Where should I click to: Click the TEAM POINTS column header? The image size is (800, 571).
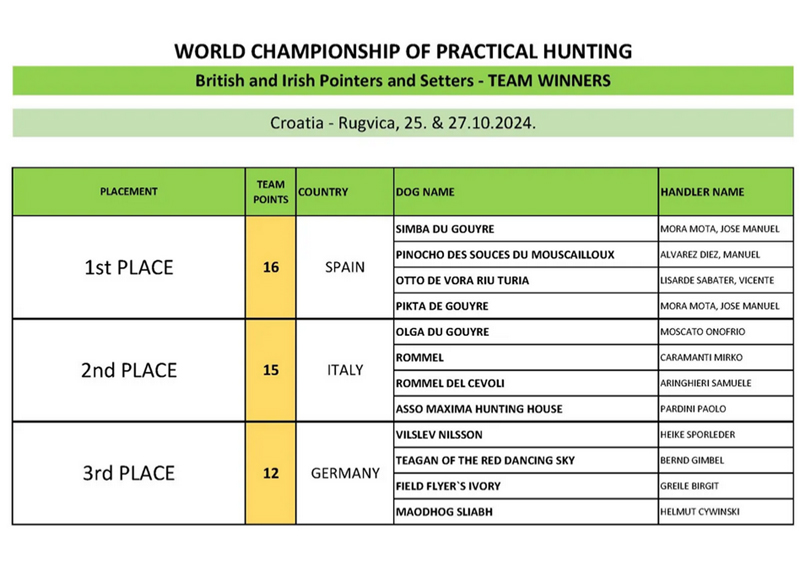270,192
